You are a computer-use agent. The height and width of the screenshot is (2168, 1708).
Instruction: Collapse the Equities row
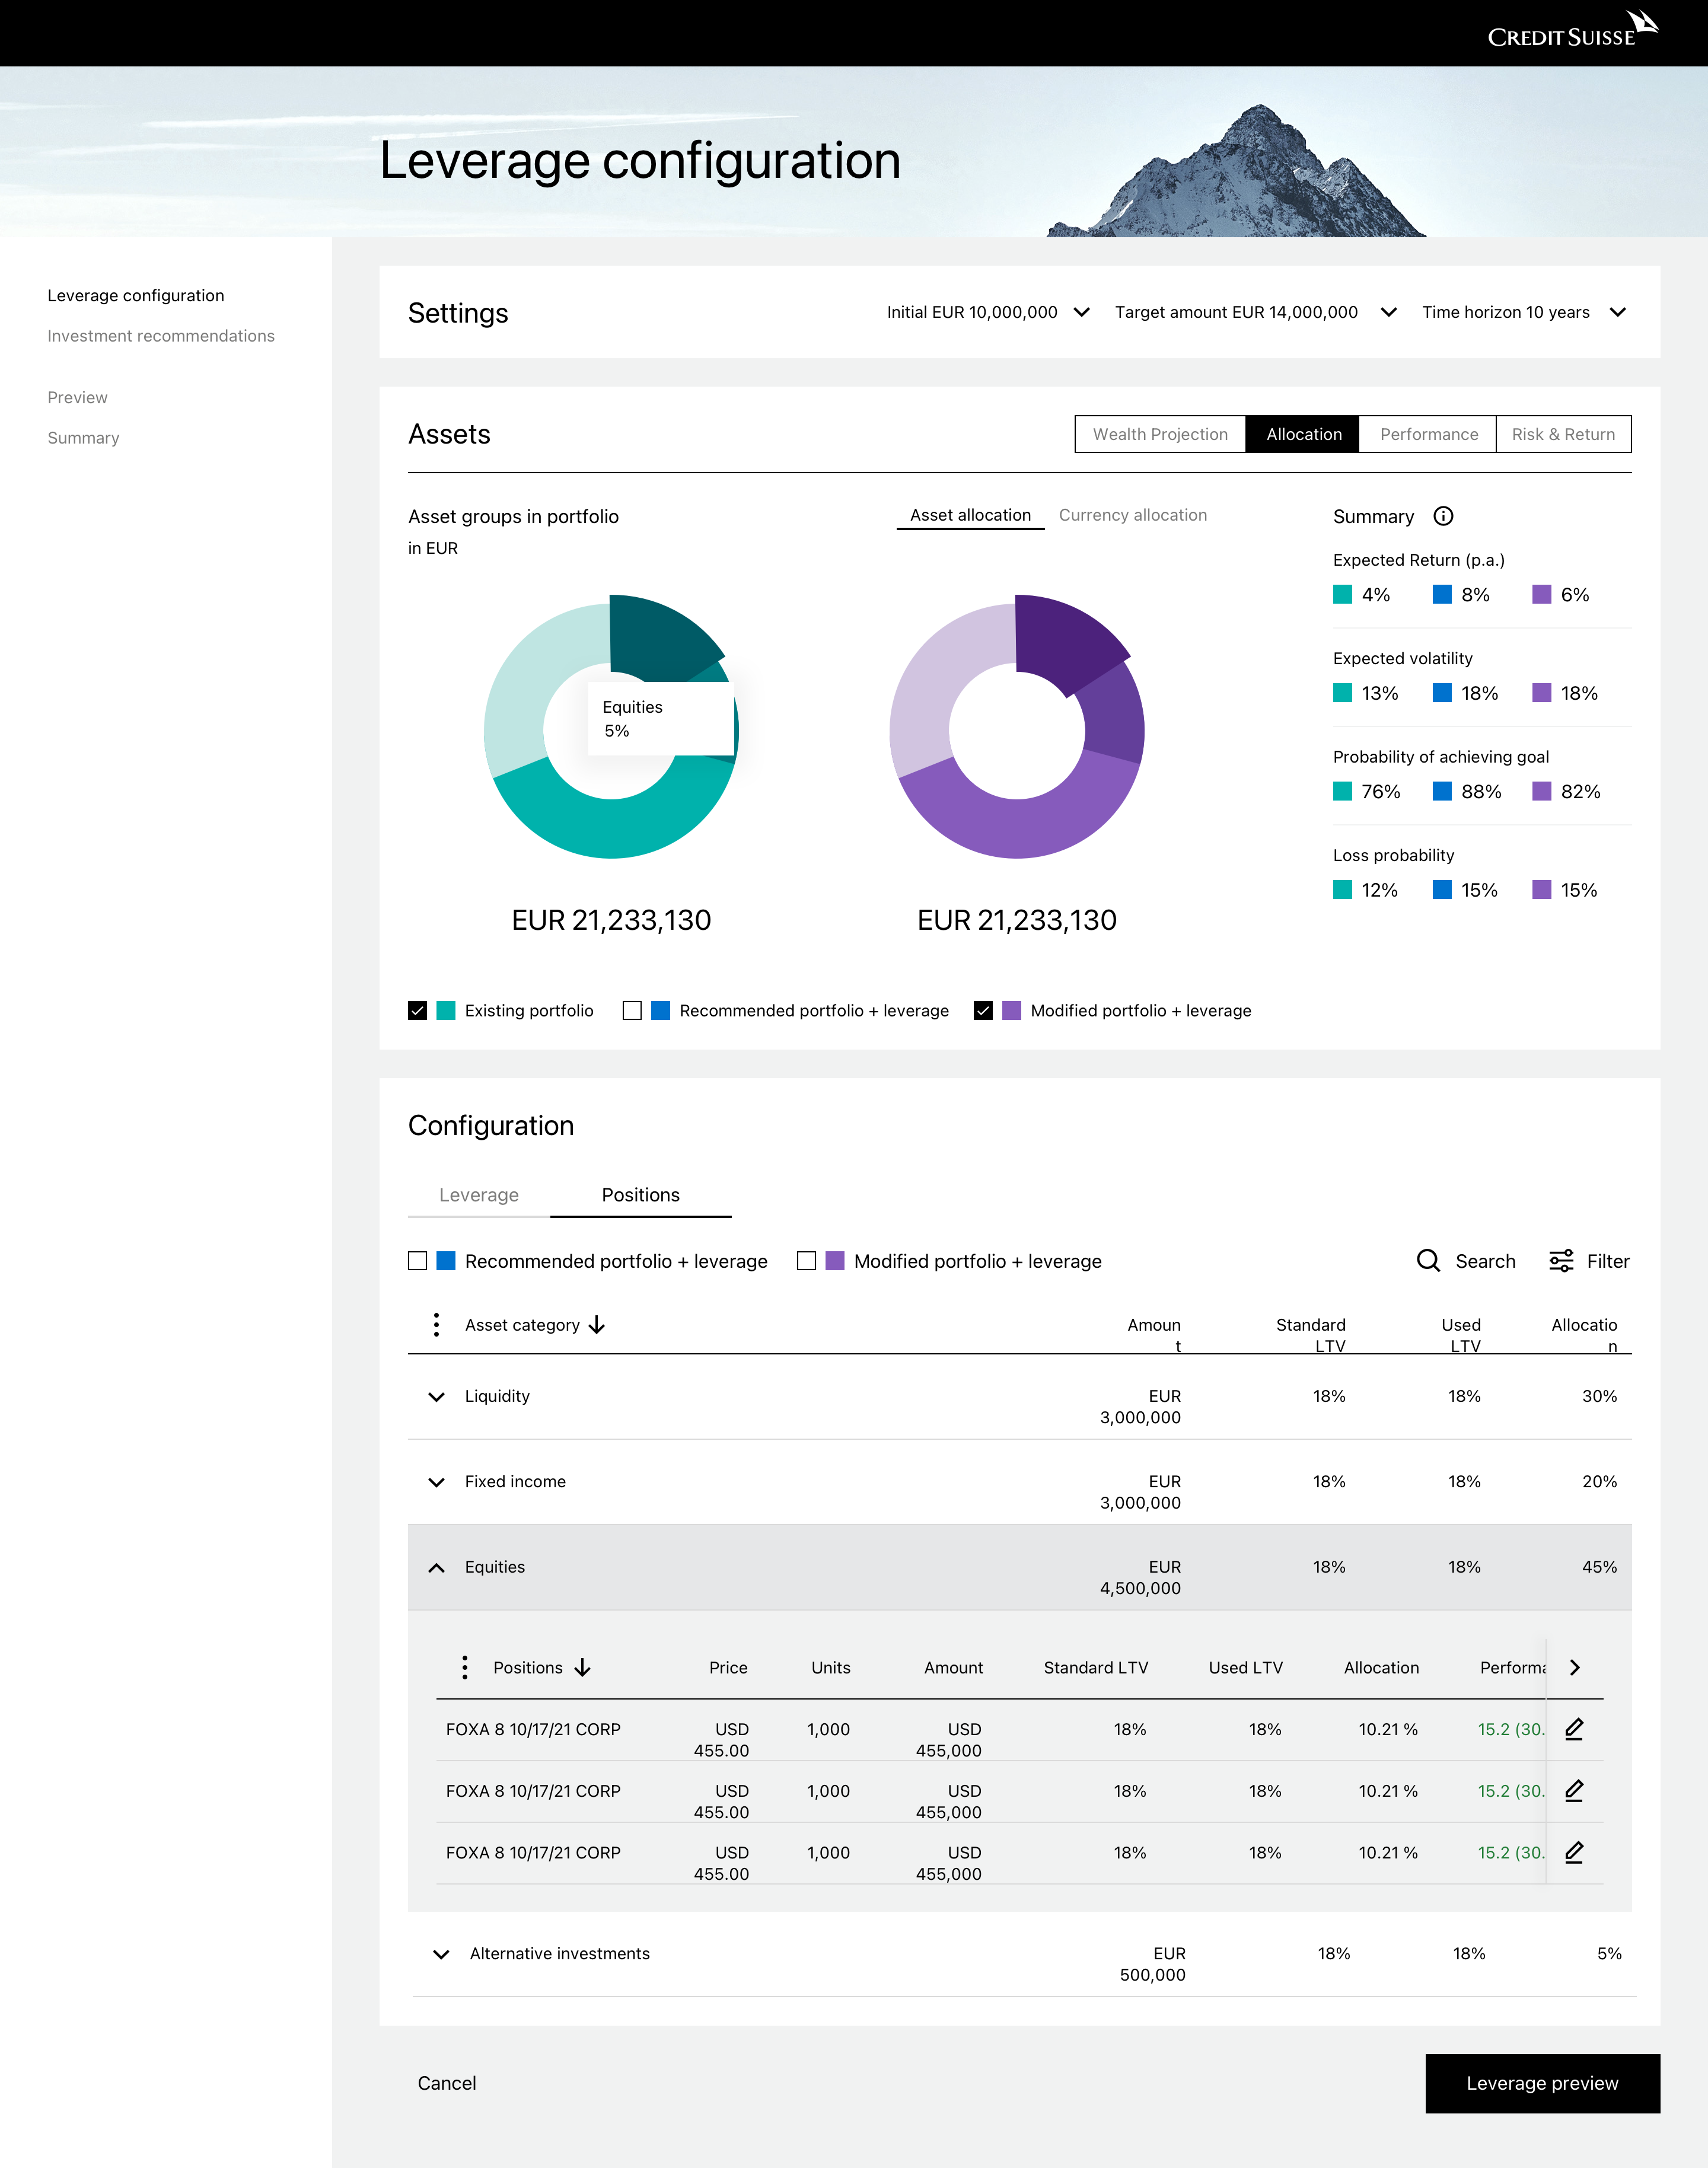coord(436,1567)
